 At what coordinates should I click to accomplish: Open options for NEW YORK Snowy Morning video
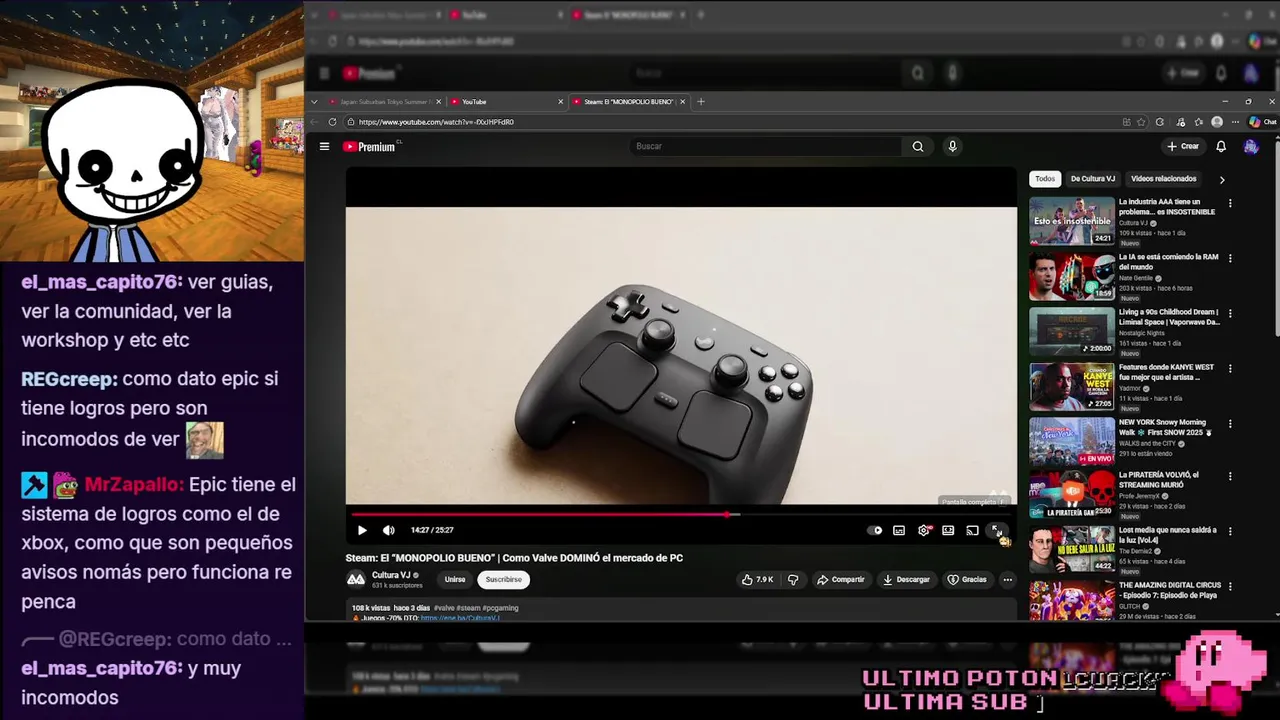(x=1230, y=424)
